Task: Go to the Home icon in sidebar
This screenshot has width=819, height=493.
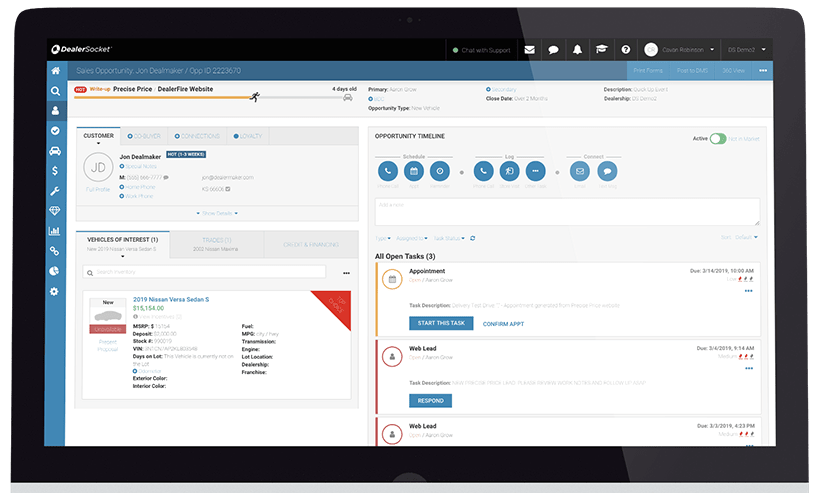Action: pyautogui.click(x=55, y=71)
